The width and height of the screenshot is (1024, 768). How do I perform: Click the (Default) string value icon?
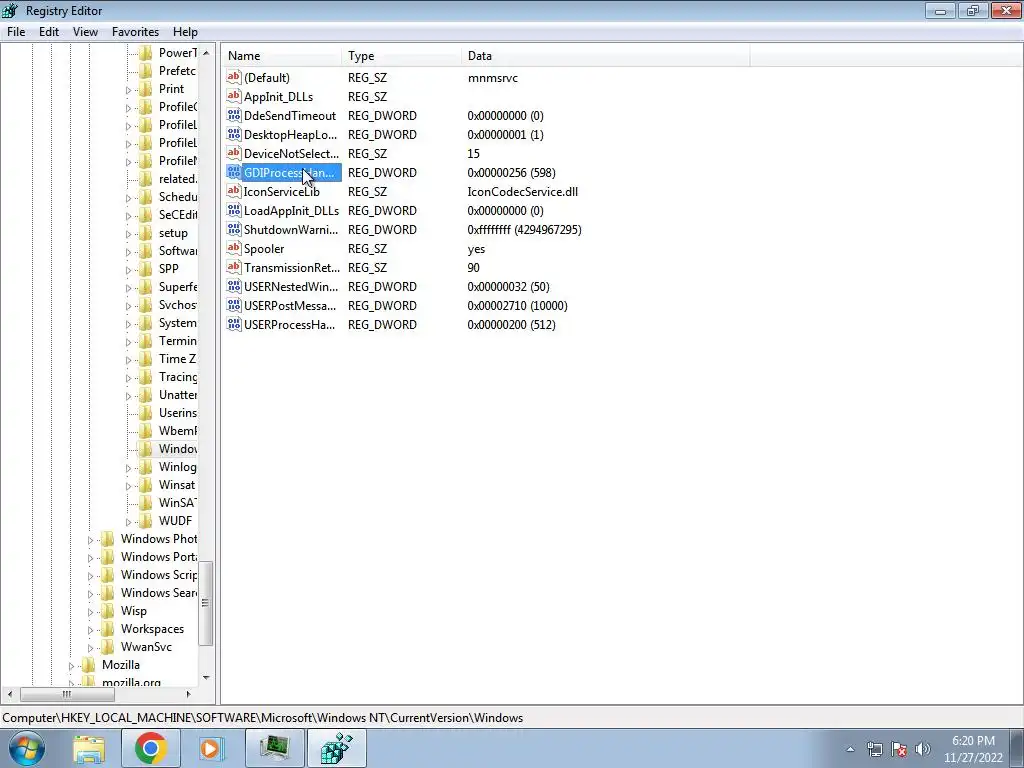[x=234, y=77]
